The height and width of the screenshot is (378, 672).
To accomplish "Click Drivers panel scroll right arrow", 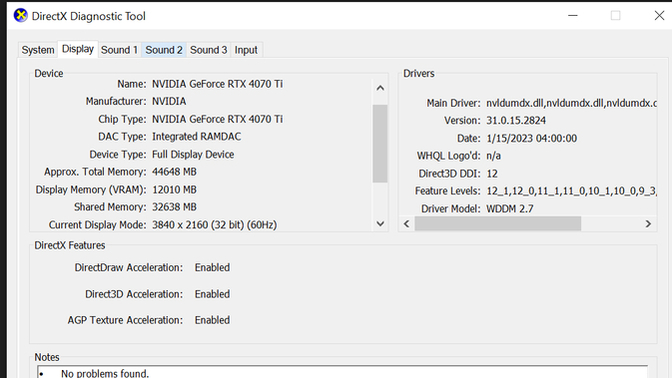I will click(648, 224).
